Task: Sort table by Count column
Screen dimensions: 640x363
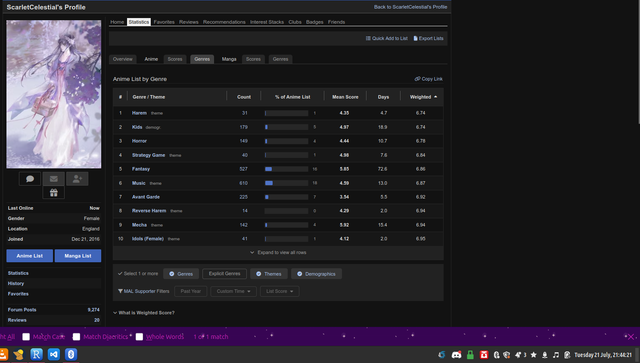Action: coord(244,97)
